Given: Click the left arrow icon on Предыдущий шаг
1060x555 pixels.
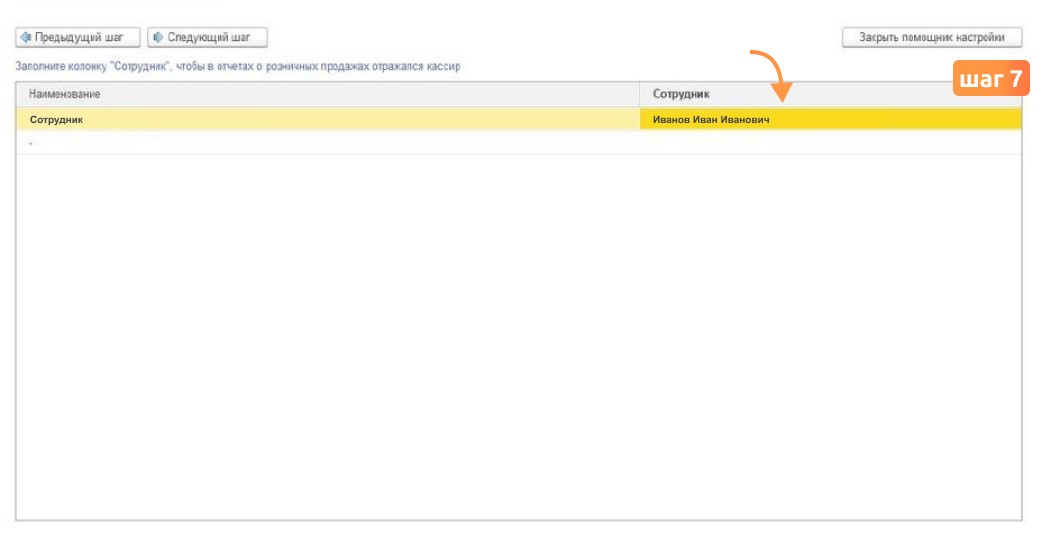Looking at the screenshot, I should click(x=26, y=37).
